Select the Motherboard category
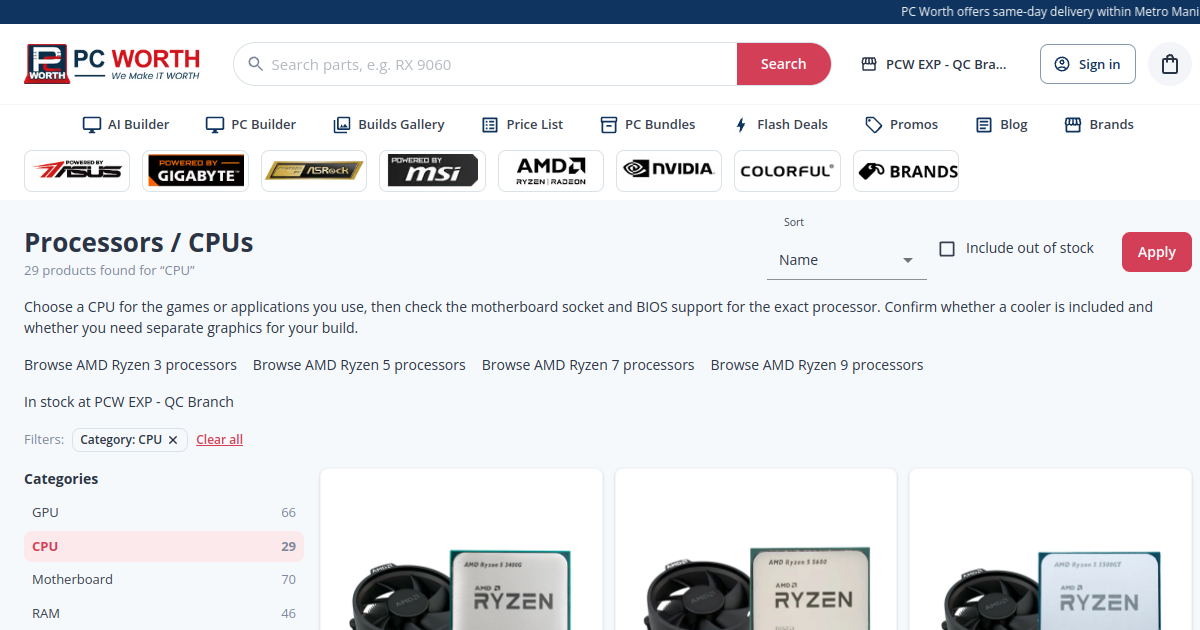Screen dimensions: 1200x630 pos(164,580)
